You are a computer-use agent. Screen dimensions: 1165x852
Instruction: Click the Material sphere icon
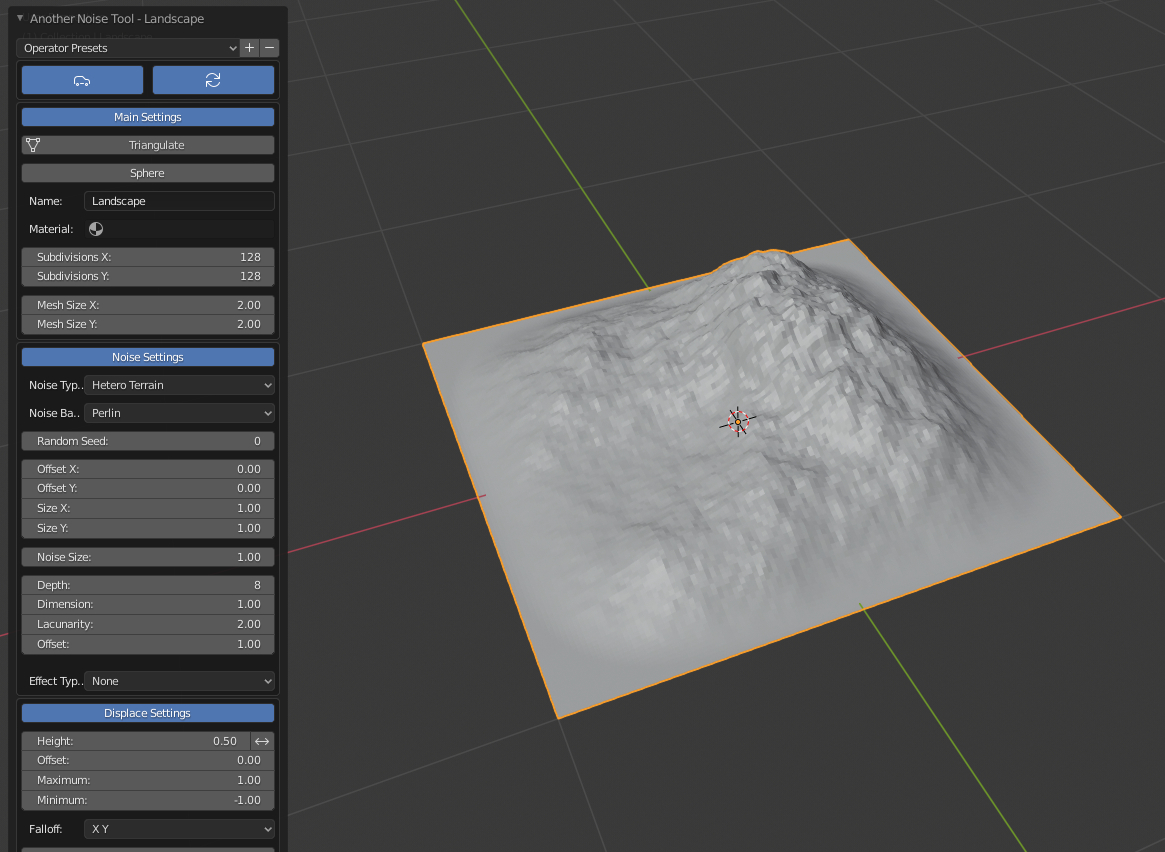coord(96,229)
